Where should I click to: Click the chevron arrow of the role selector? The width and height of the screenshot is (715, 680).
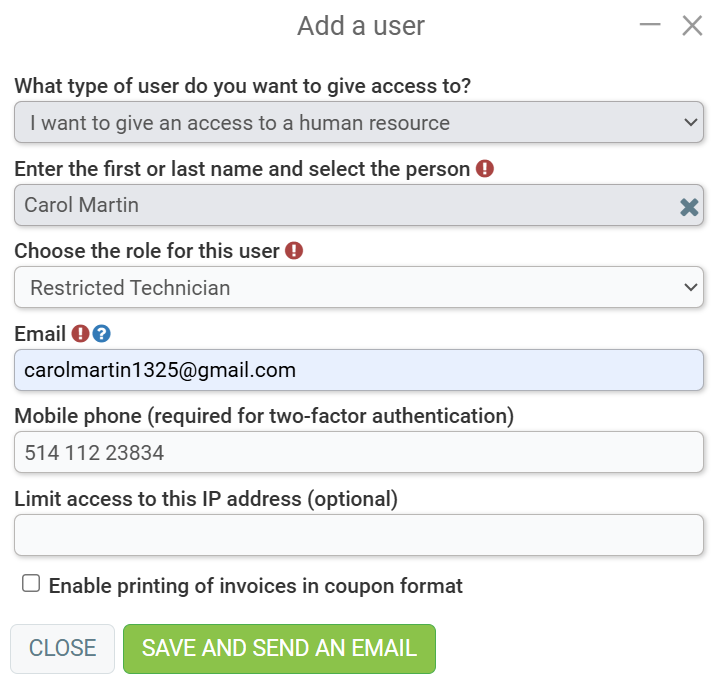coord(691,287)
